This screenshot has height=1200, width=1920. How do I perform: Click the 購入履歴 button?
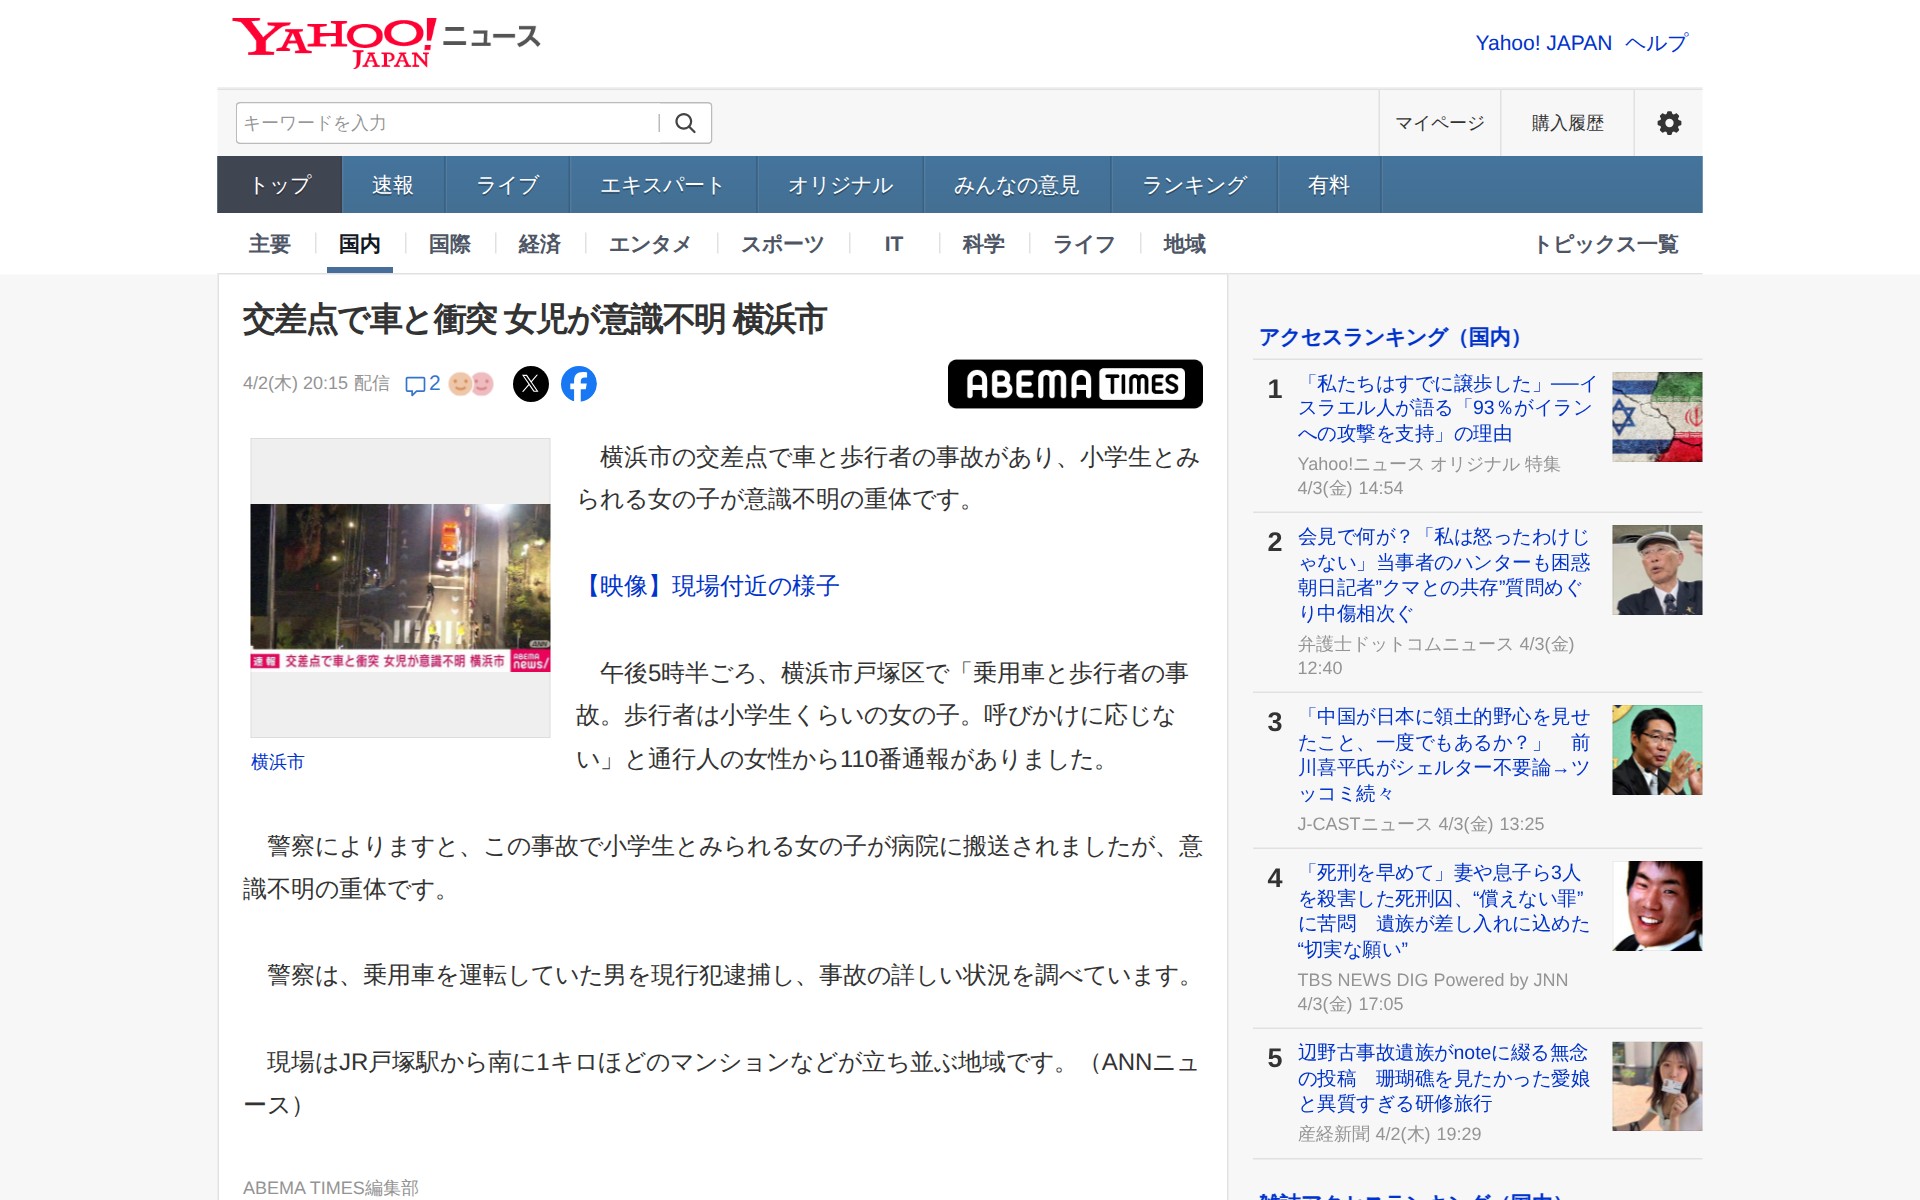[1567, 123]
